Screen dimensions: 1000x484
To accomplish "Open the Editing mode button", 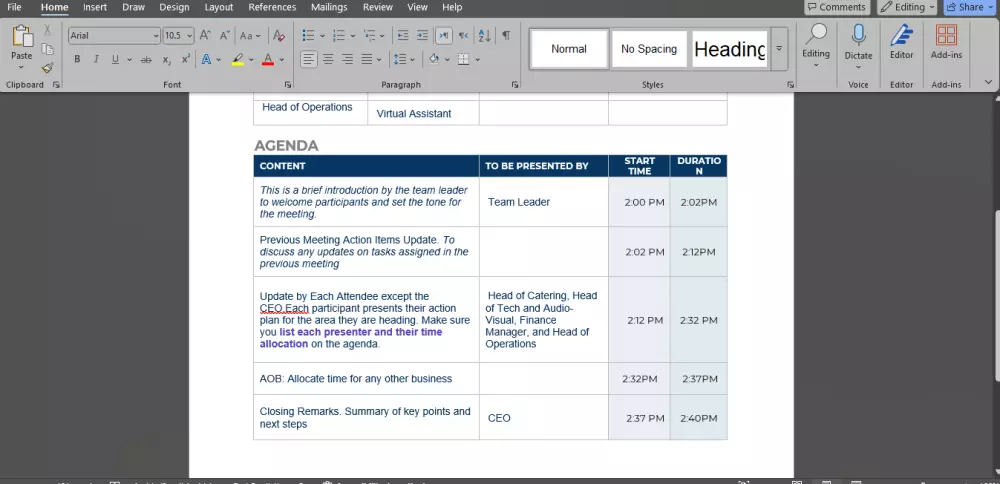I will 909,7.
